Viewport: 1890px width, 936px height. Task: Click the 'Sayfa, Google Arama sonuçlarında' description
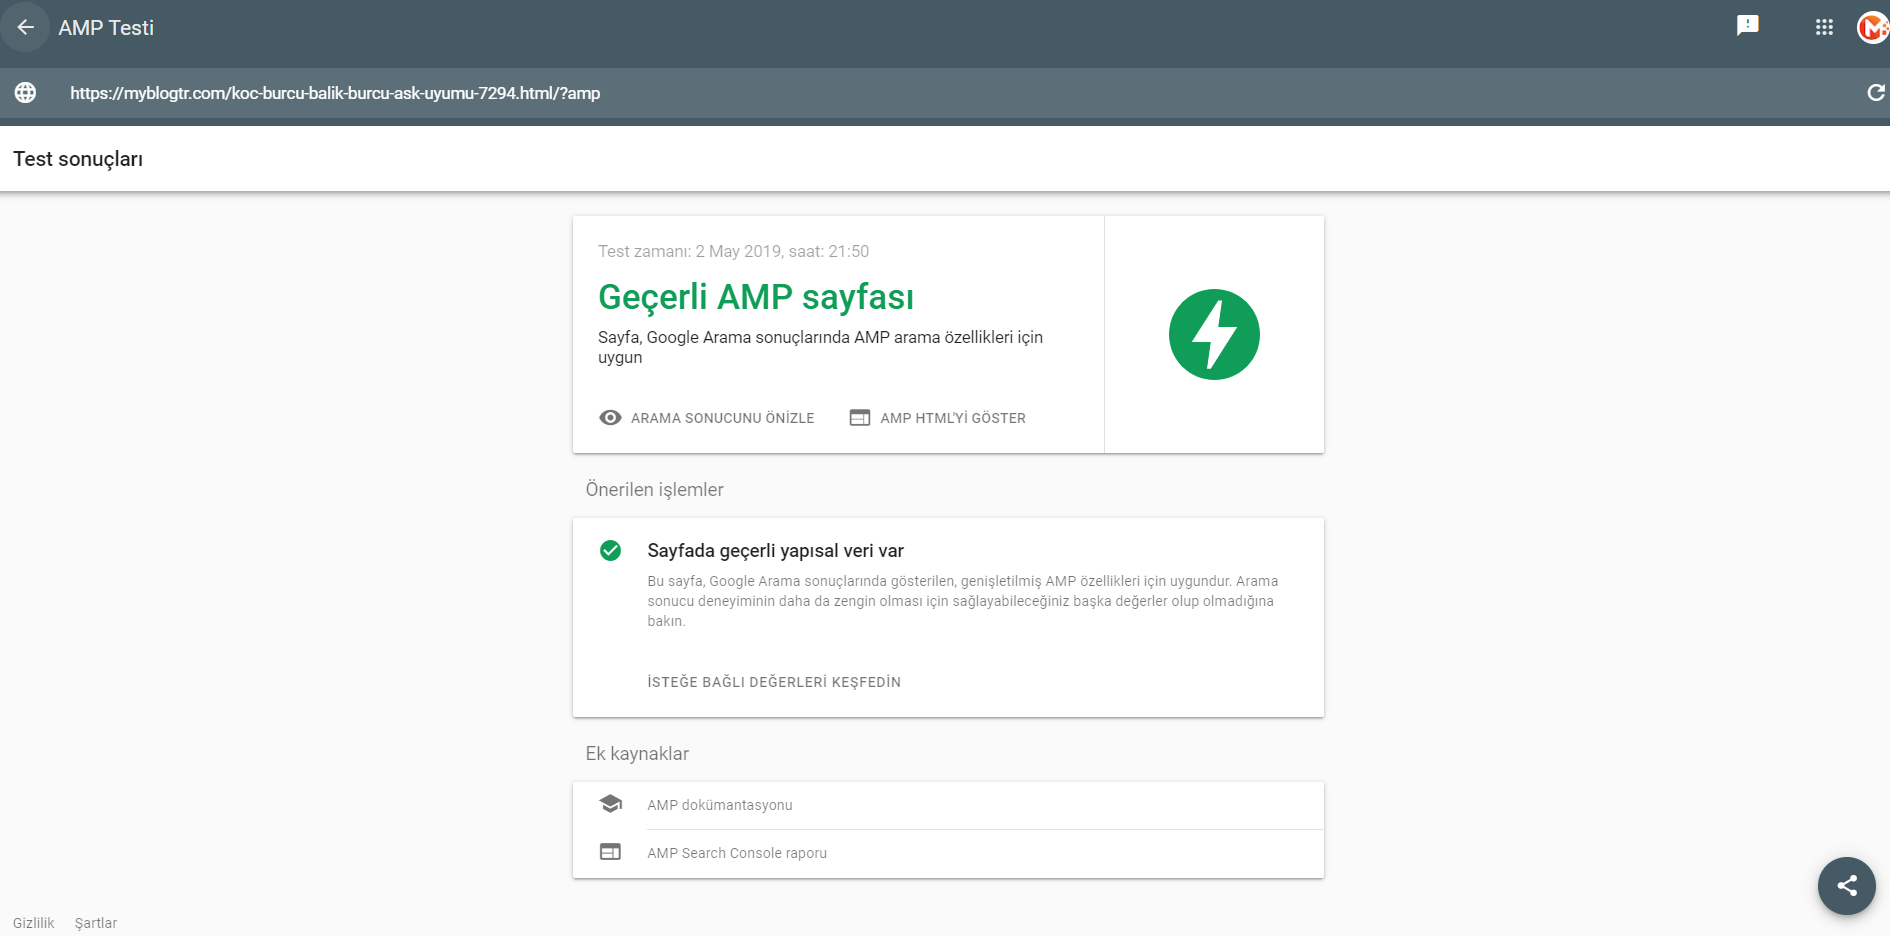[x=820, y=347]
